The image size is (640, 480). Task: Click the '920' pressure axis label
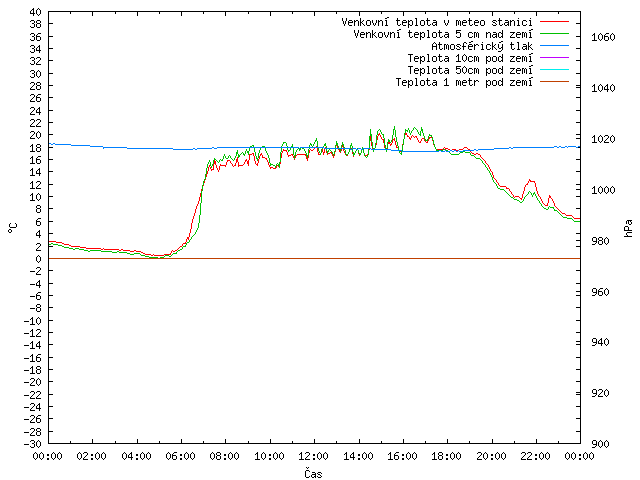pos(600,393)
